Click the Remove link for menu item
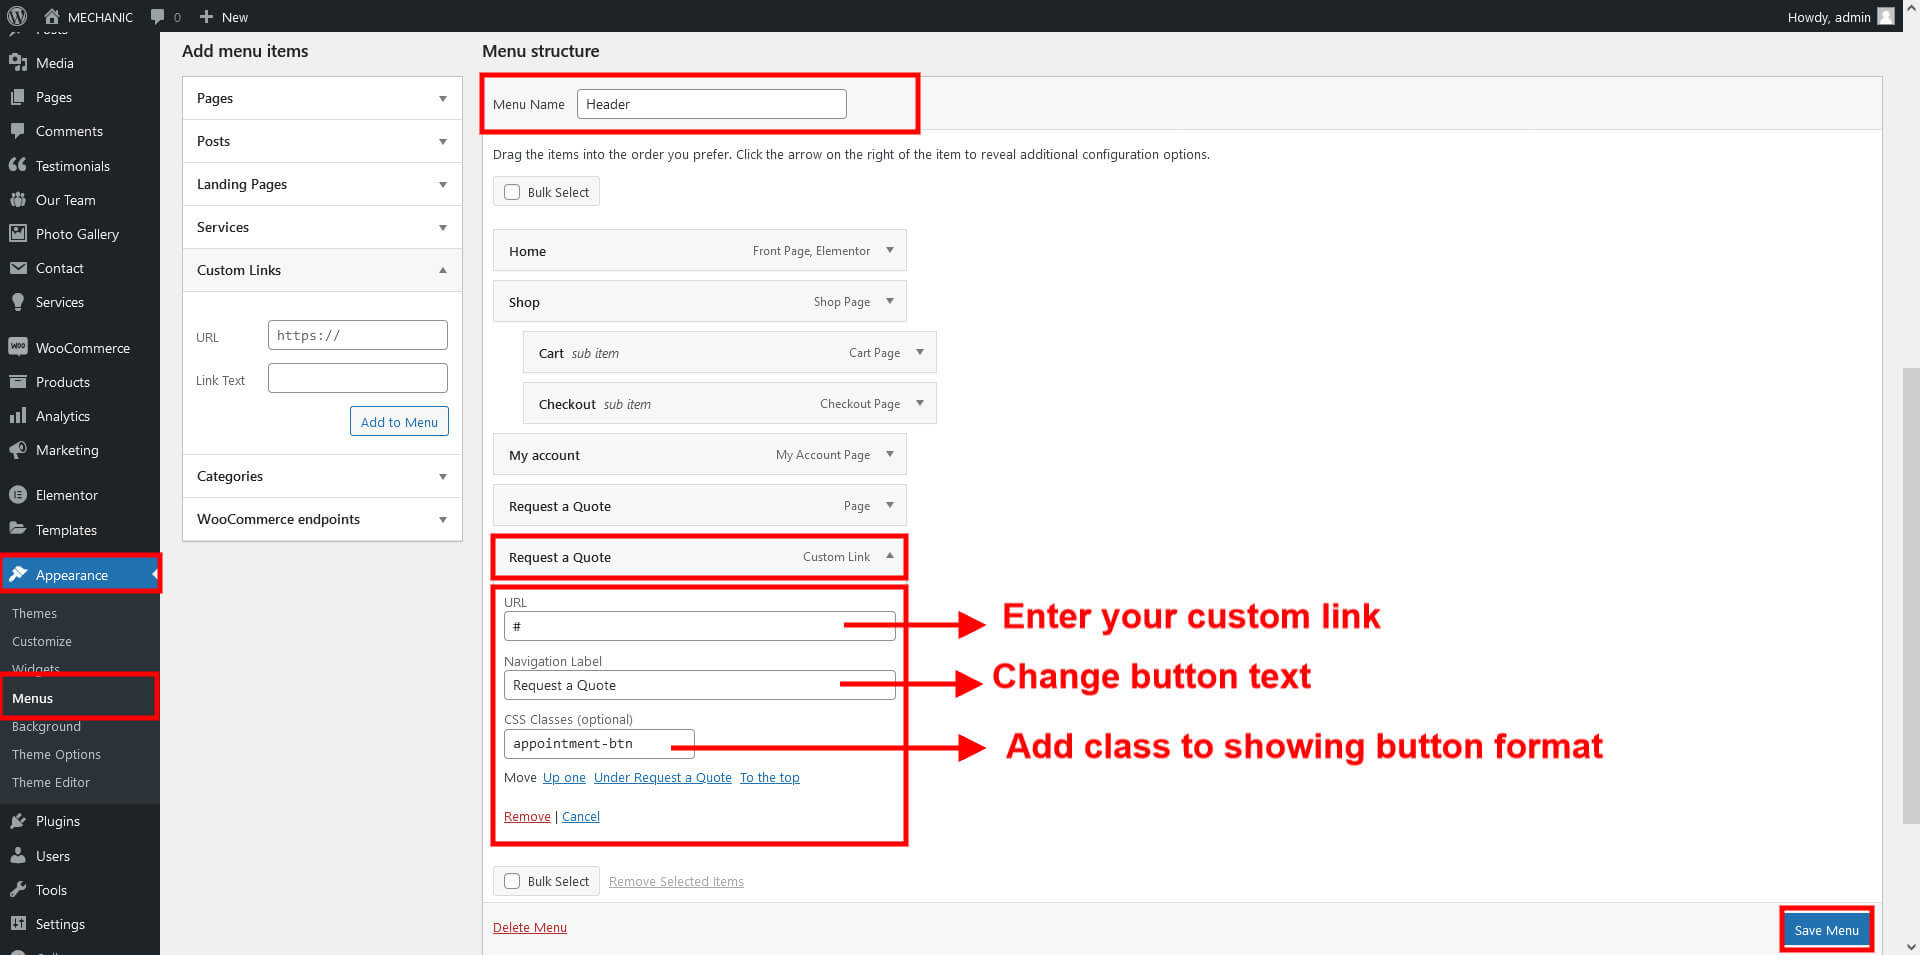The width and height of the screenshot is (1920, 955). tap(527, 817)
